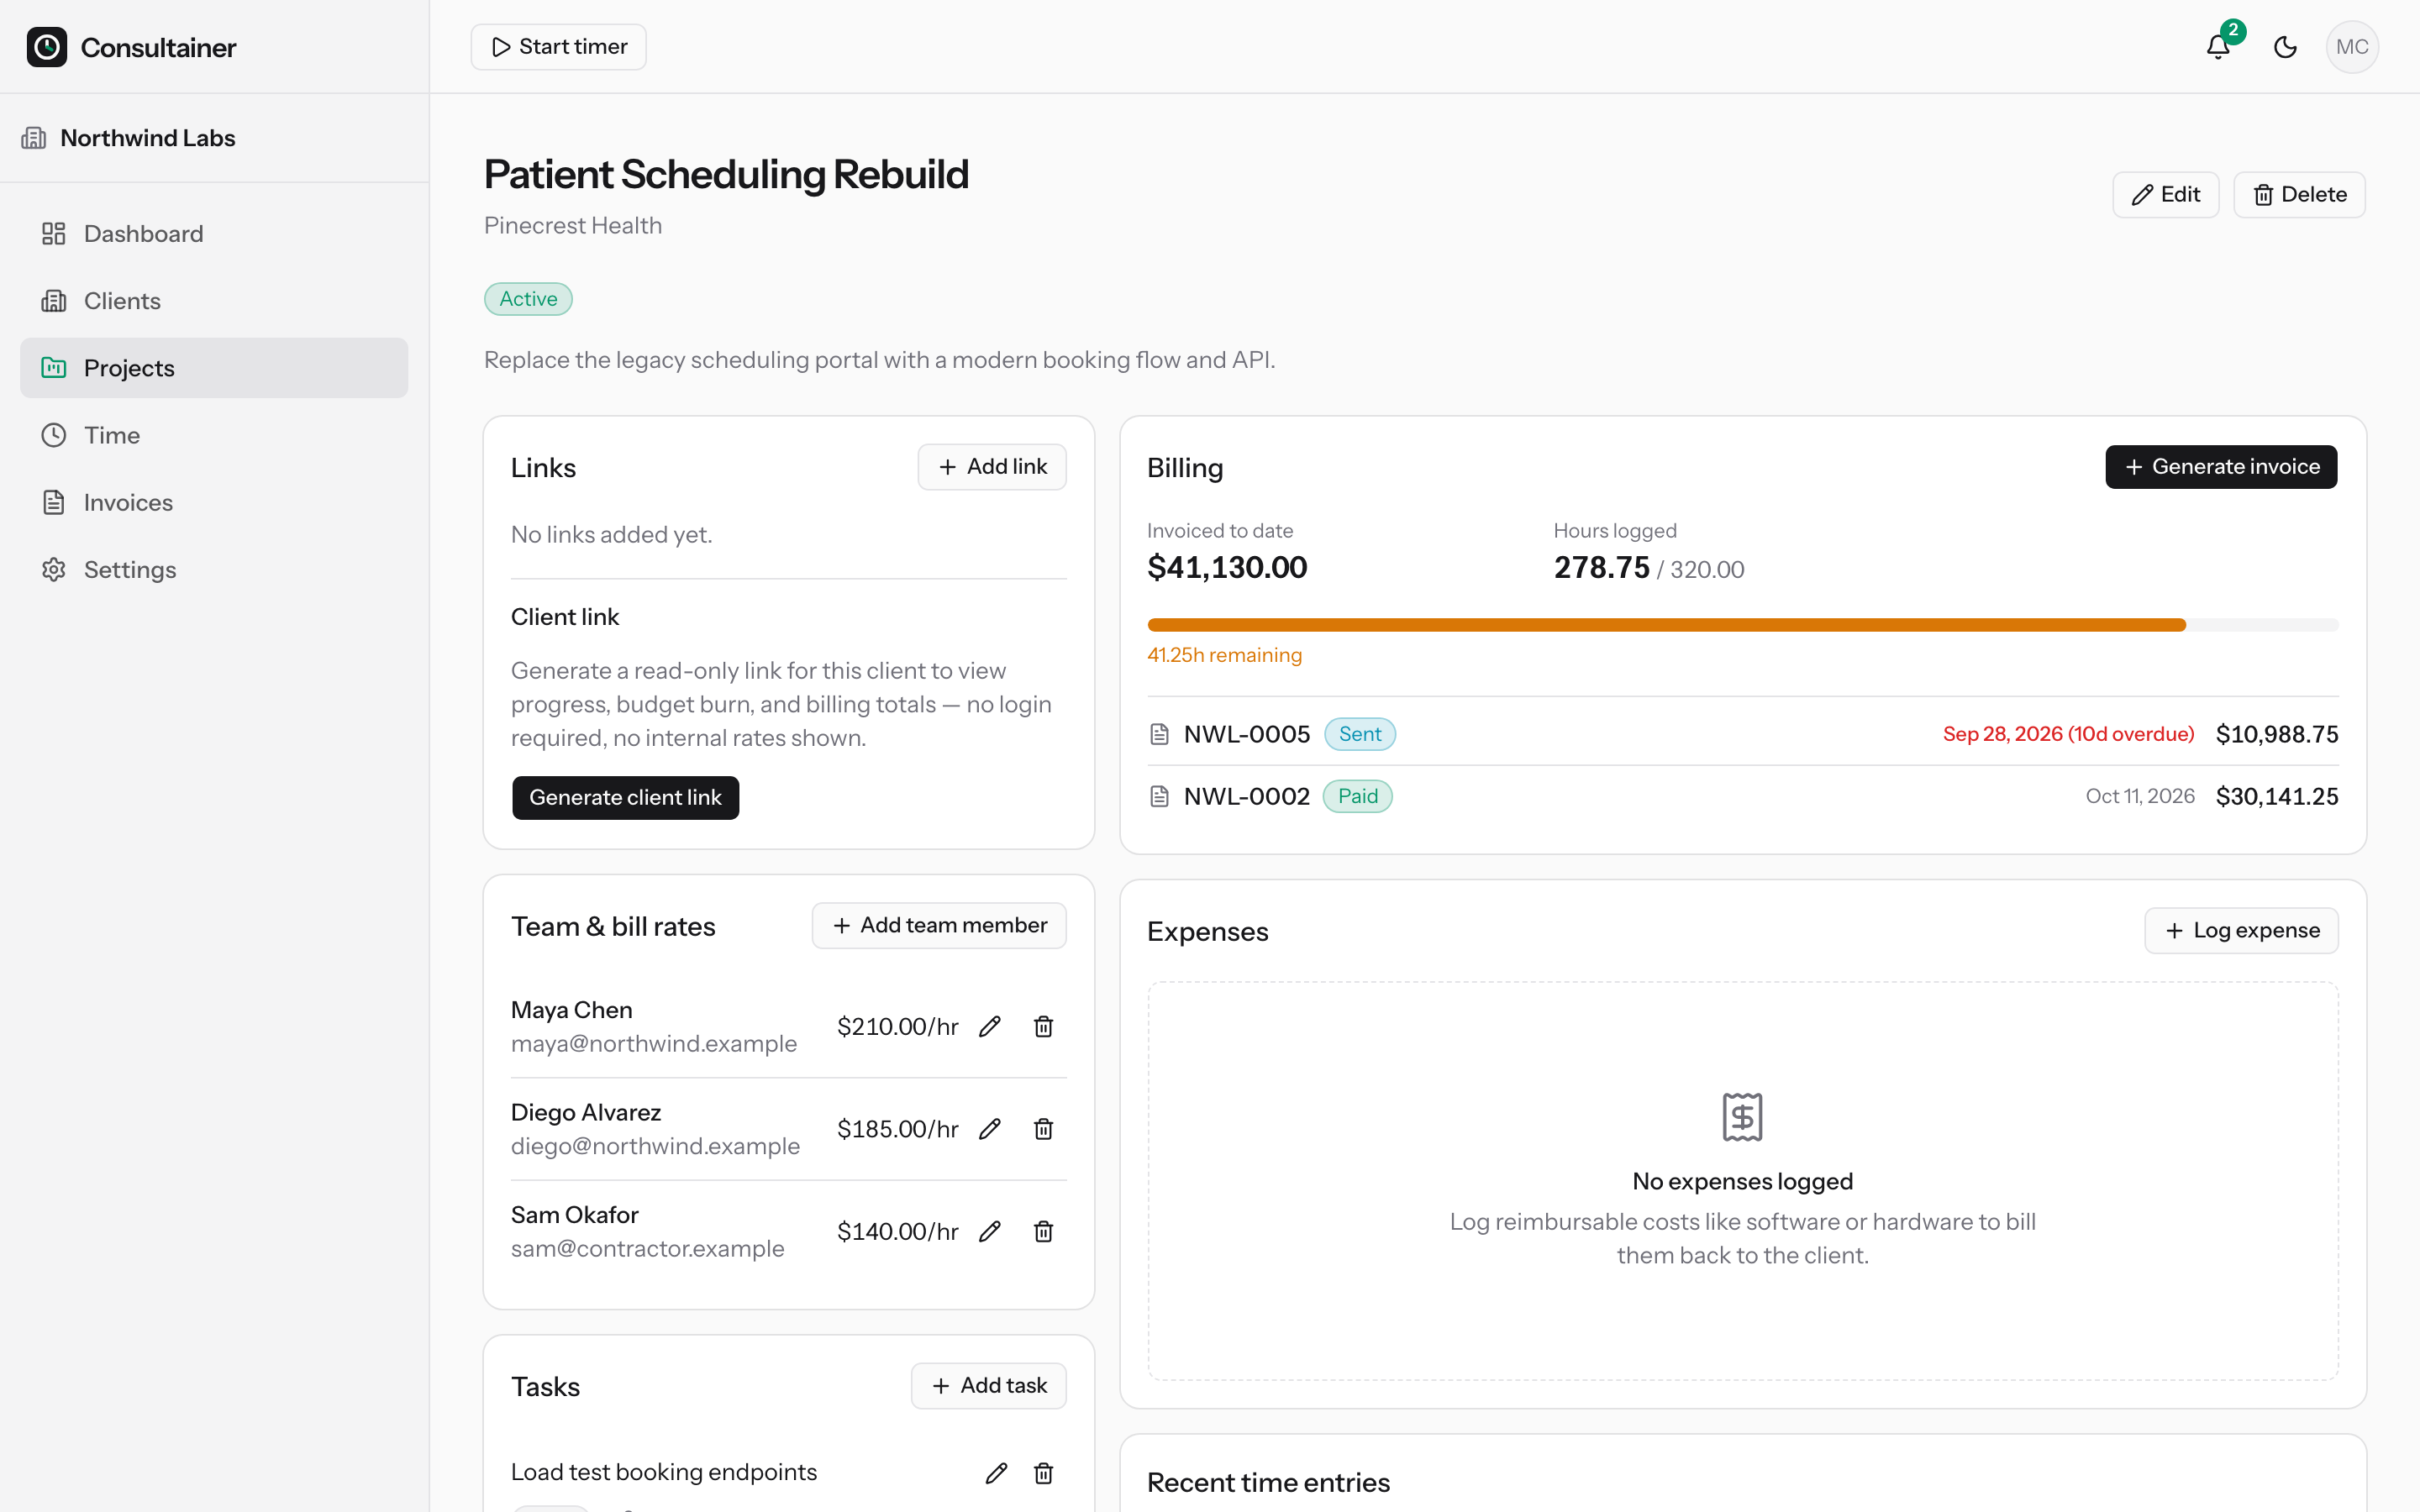Click the NWL-0002 invoice document icon
The width and height of the screenshot is (2420, 1512).
[1159, 796]
